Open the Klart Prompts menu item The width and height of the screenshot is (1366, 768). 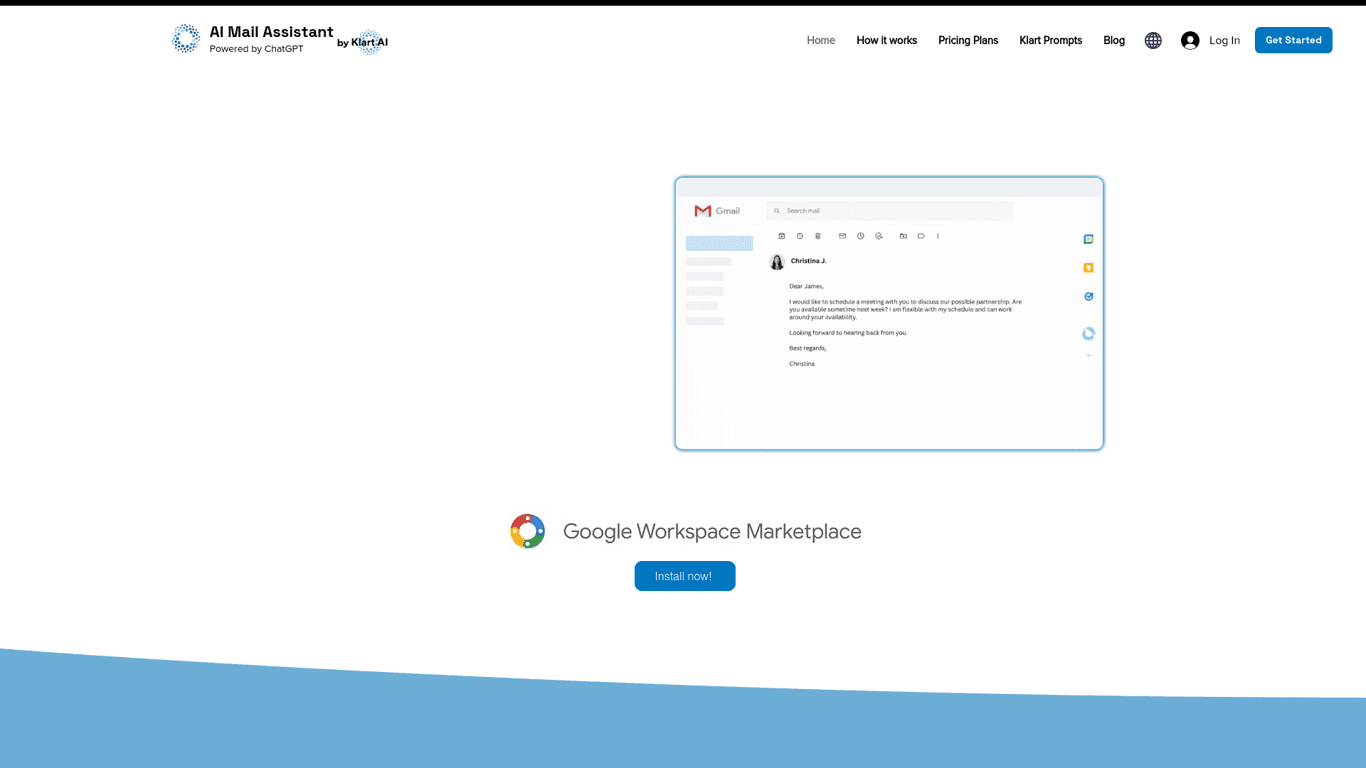coord(1050,40)
